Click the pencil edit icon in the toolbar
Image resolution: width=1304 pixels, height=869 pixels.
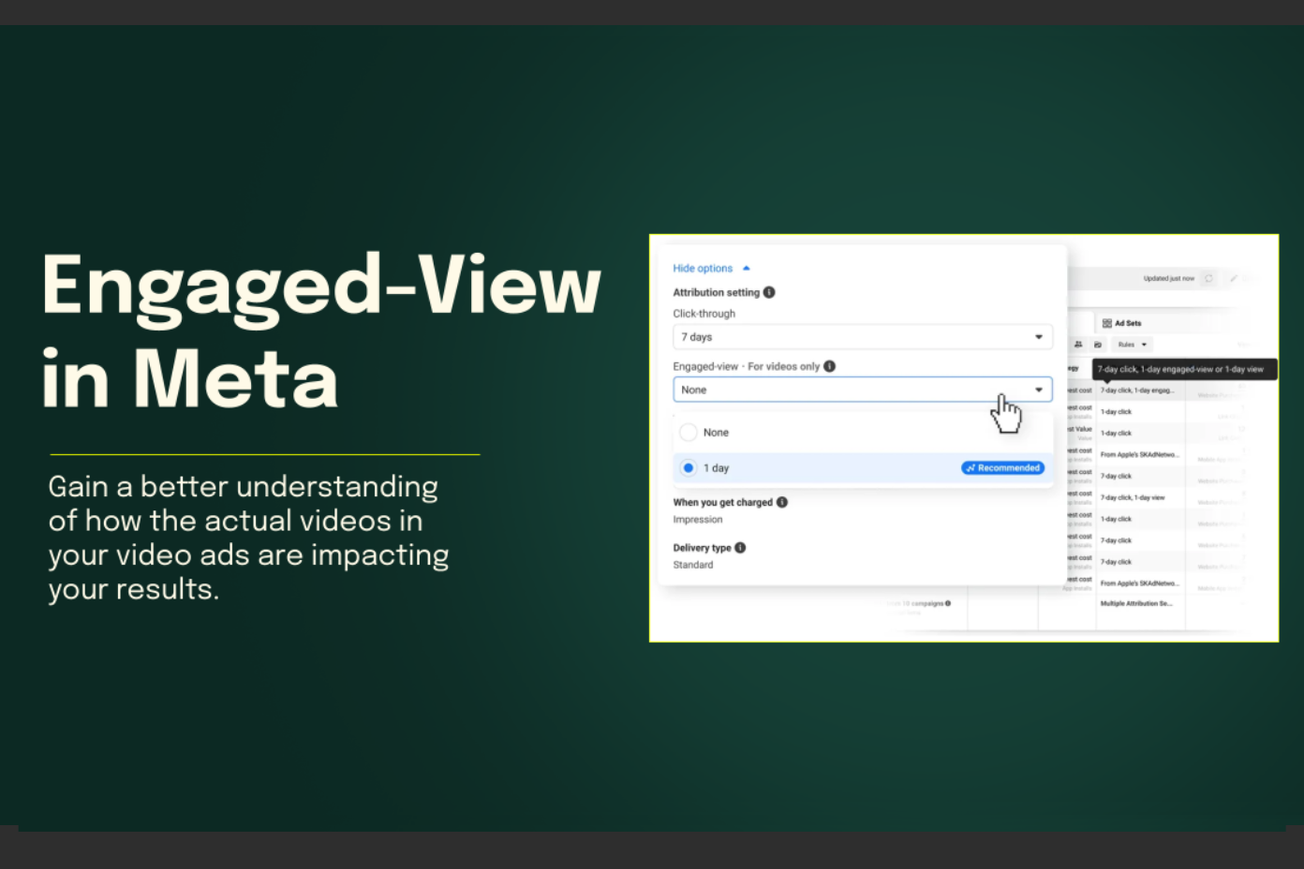coord(1234,279)
